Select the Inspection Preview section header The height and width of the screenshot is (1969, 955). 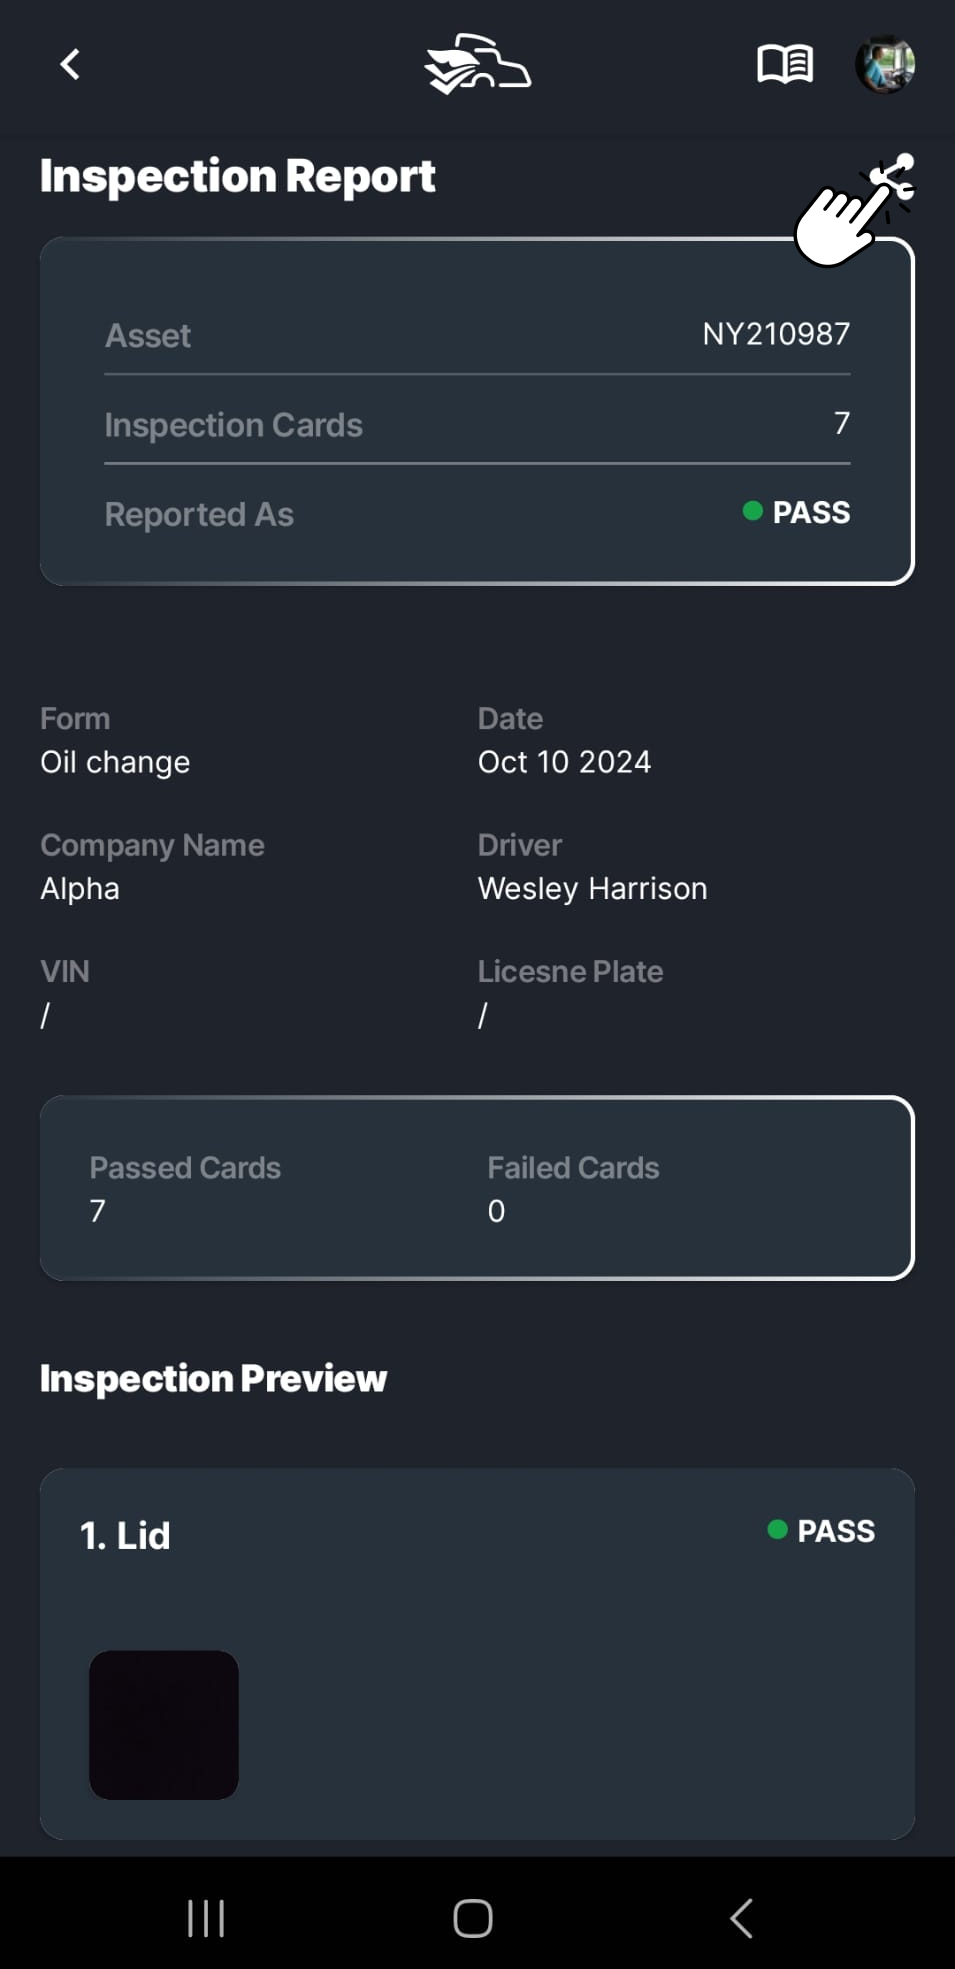(x=212, y=1379)
